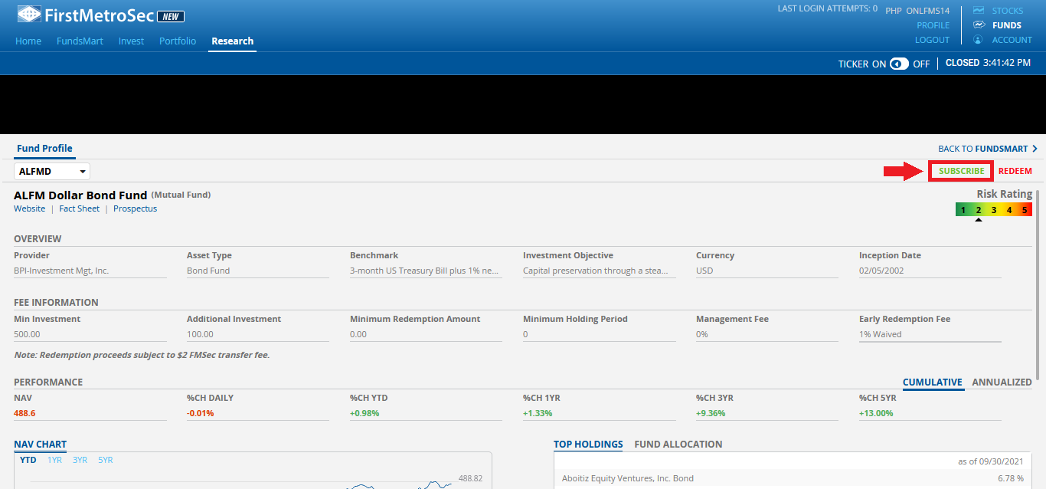Click the FirstMetroSec logo icon
Screen dimensions: 1047x489
click(28, 15)
